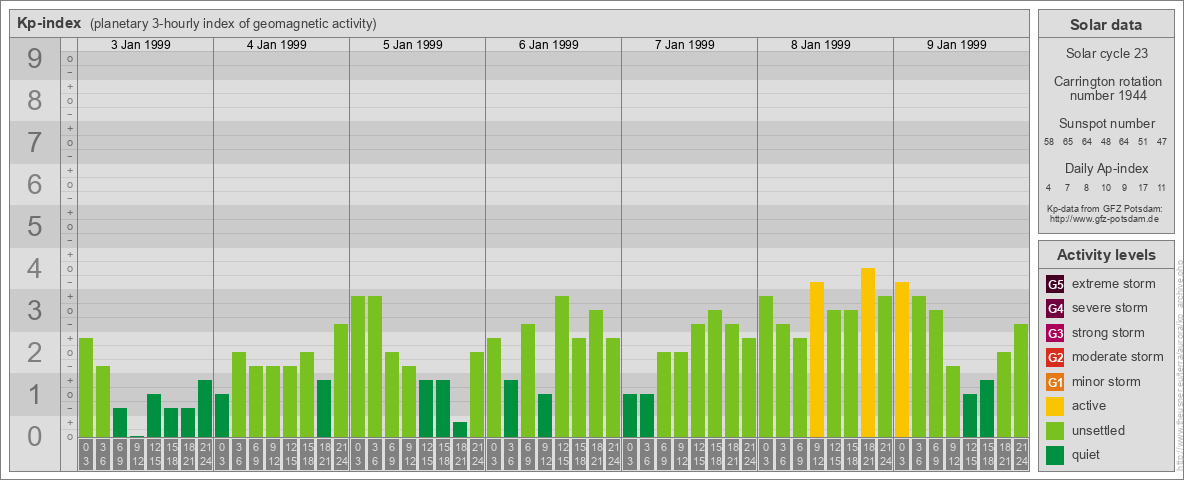This screenshot has width=1184, height=480.
Task: Click the '12 15' time label under 6 Jan
Action: click(x=562, y=455)
